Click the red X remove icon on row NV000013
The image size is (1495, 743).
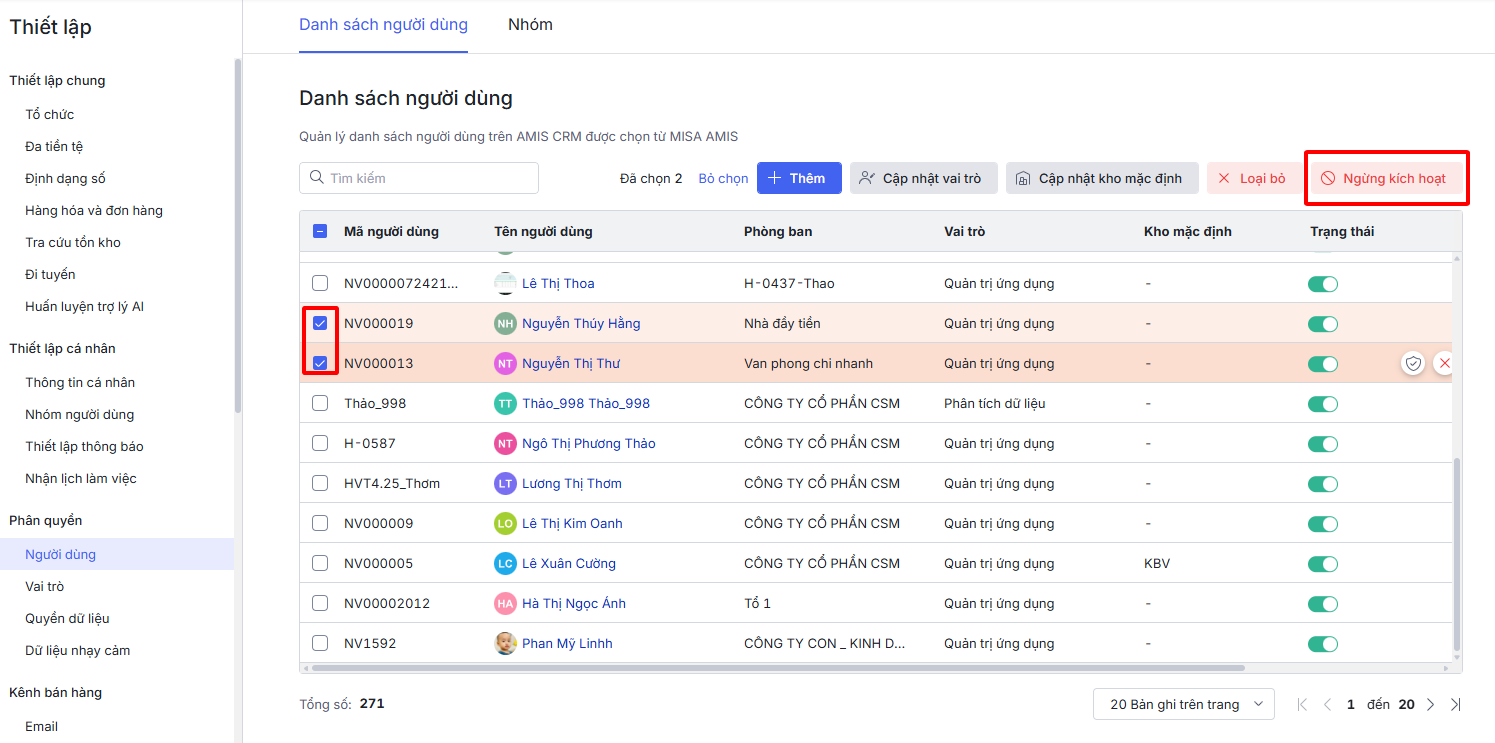point(1443,363)
